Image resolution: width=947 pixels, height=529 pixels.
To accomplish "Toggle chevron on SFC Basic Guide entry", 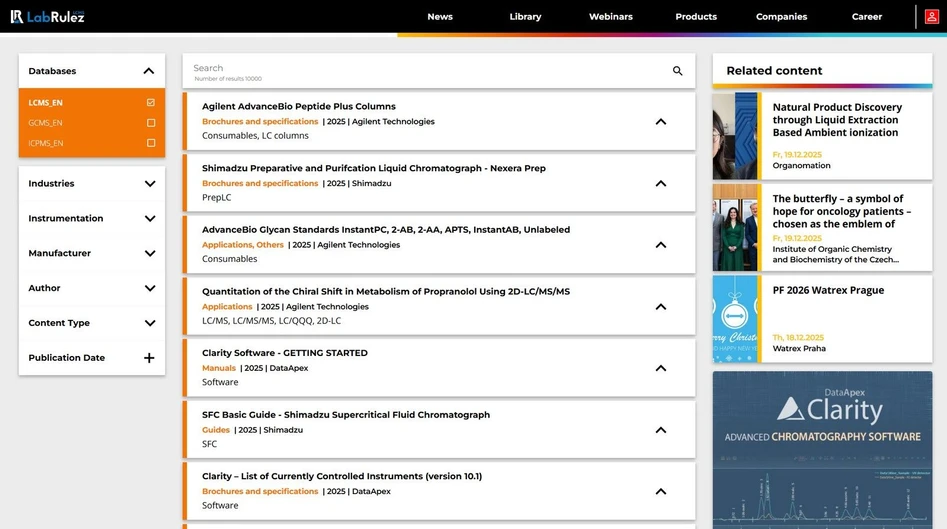I will 660,430.
